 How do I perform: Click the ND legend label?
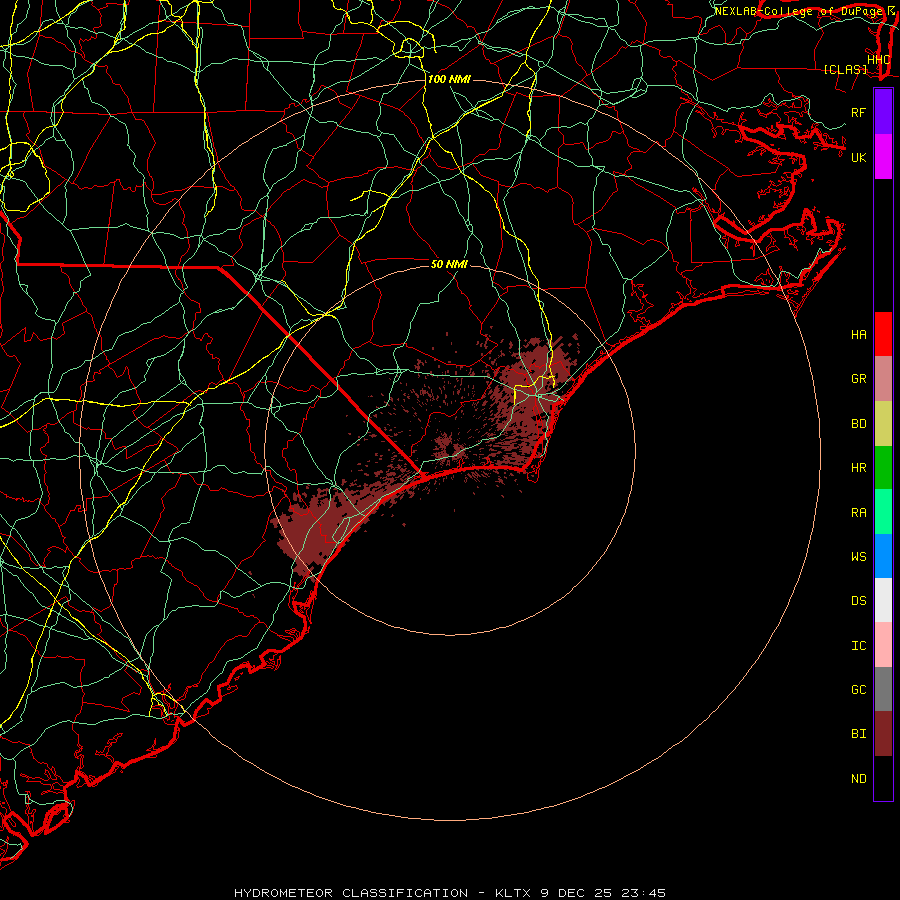pos(858,778)
